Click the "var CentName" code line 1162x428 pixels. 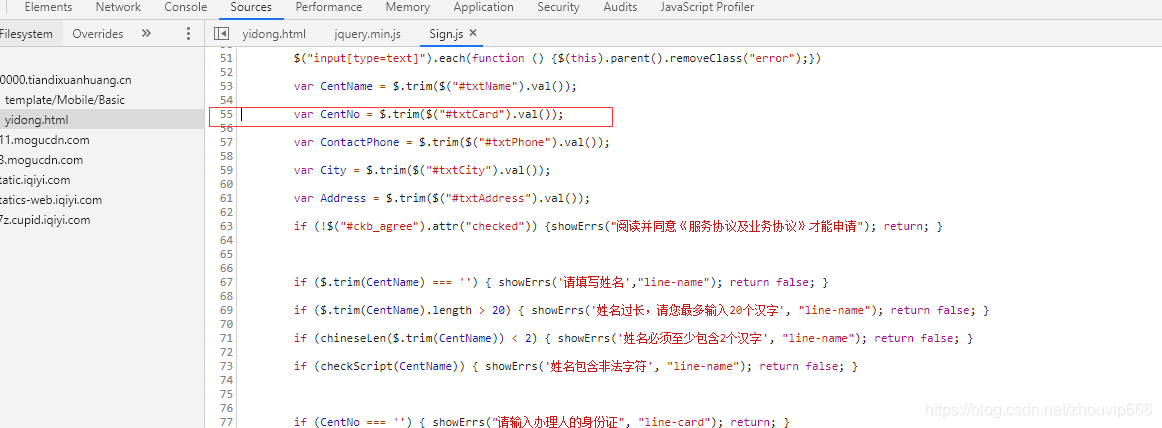(x=435, y=86)
